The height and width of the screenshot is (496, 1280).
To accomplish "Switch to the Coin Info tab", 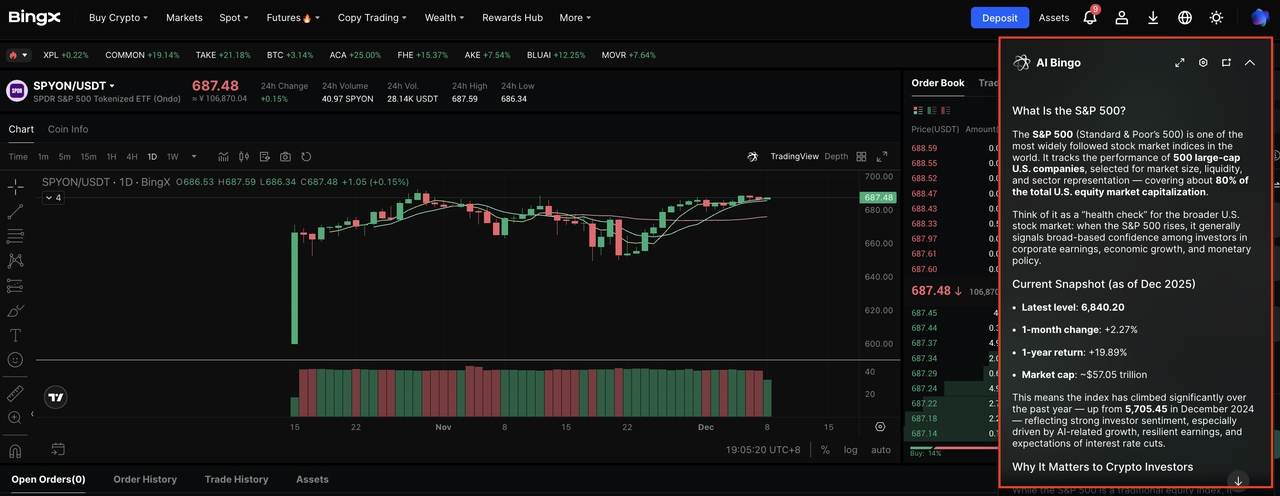I will tap(68, 129).
